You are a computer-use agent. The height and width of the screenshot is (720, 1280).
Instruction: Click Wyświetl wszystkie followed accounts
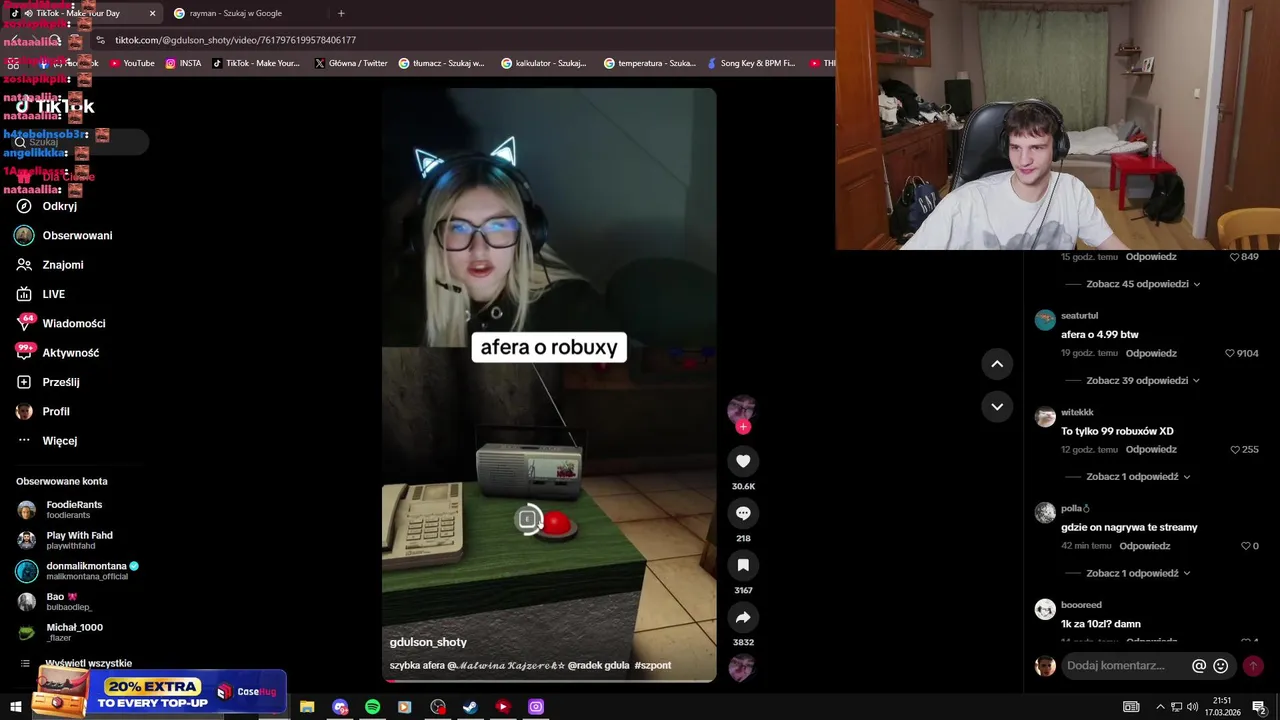pos(88,663)
